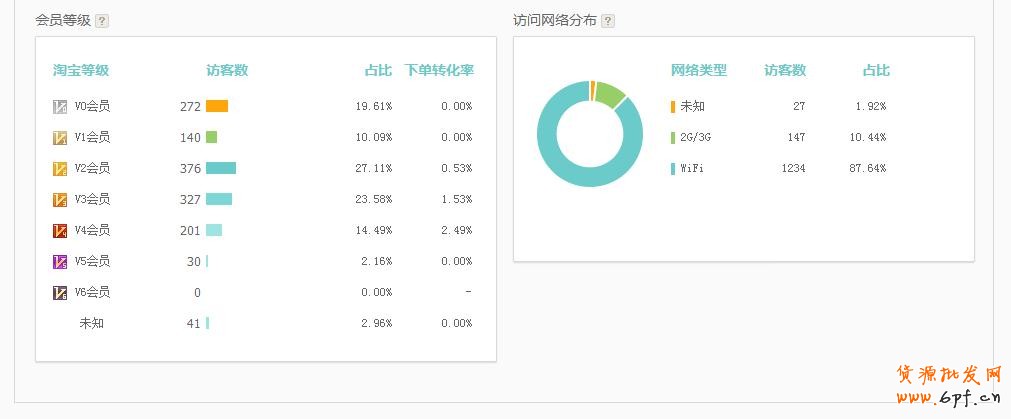Screen dimensions: 1011x419
Task: Click the 2.49% conversion rate
Action: tap(456, 230)
